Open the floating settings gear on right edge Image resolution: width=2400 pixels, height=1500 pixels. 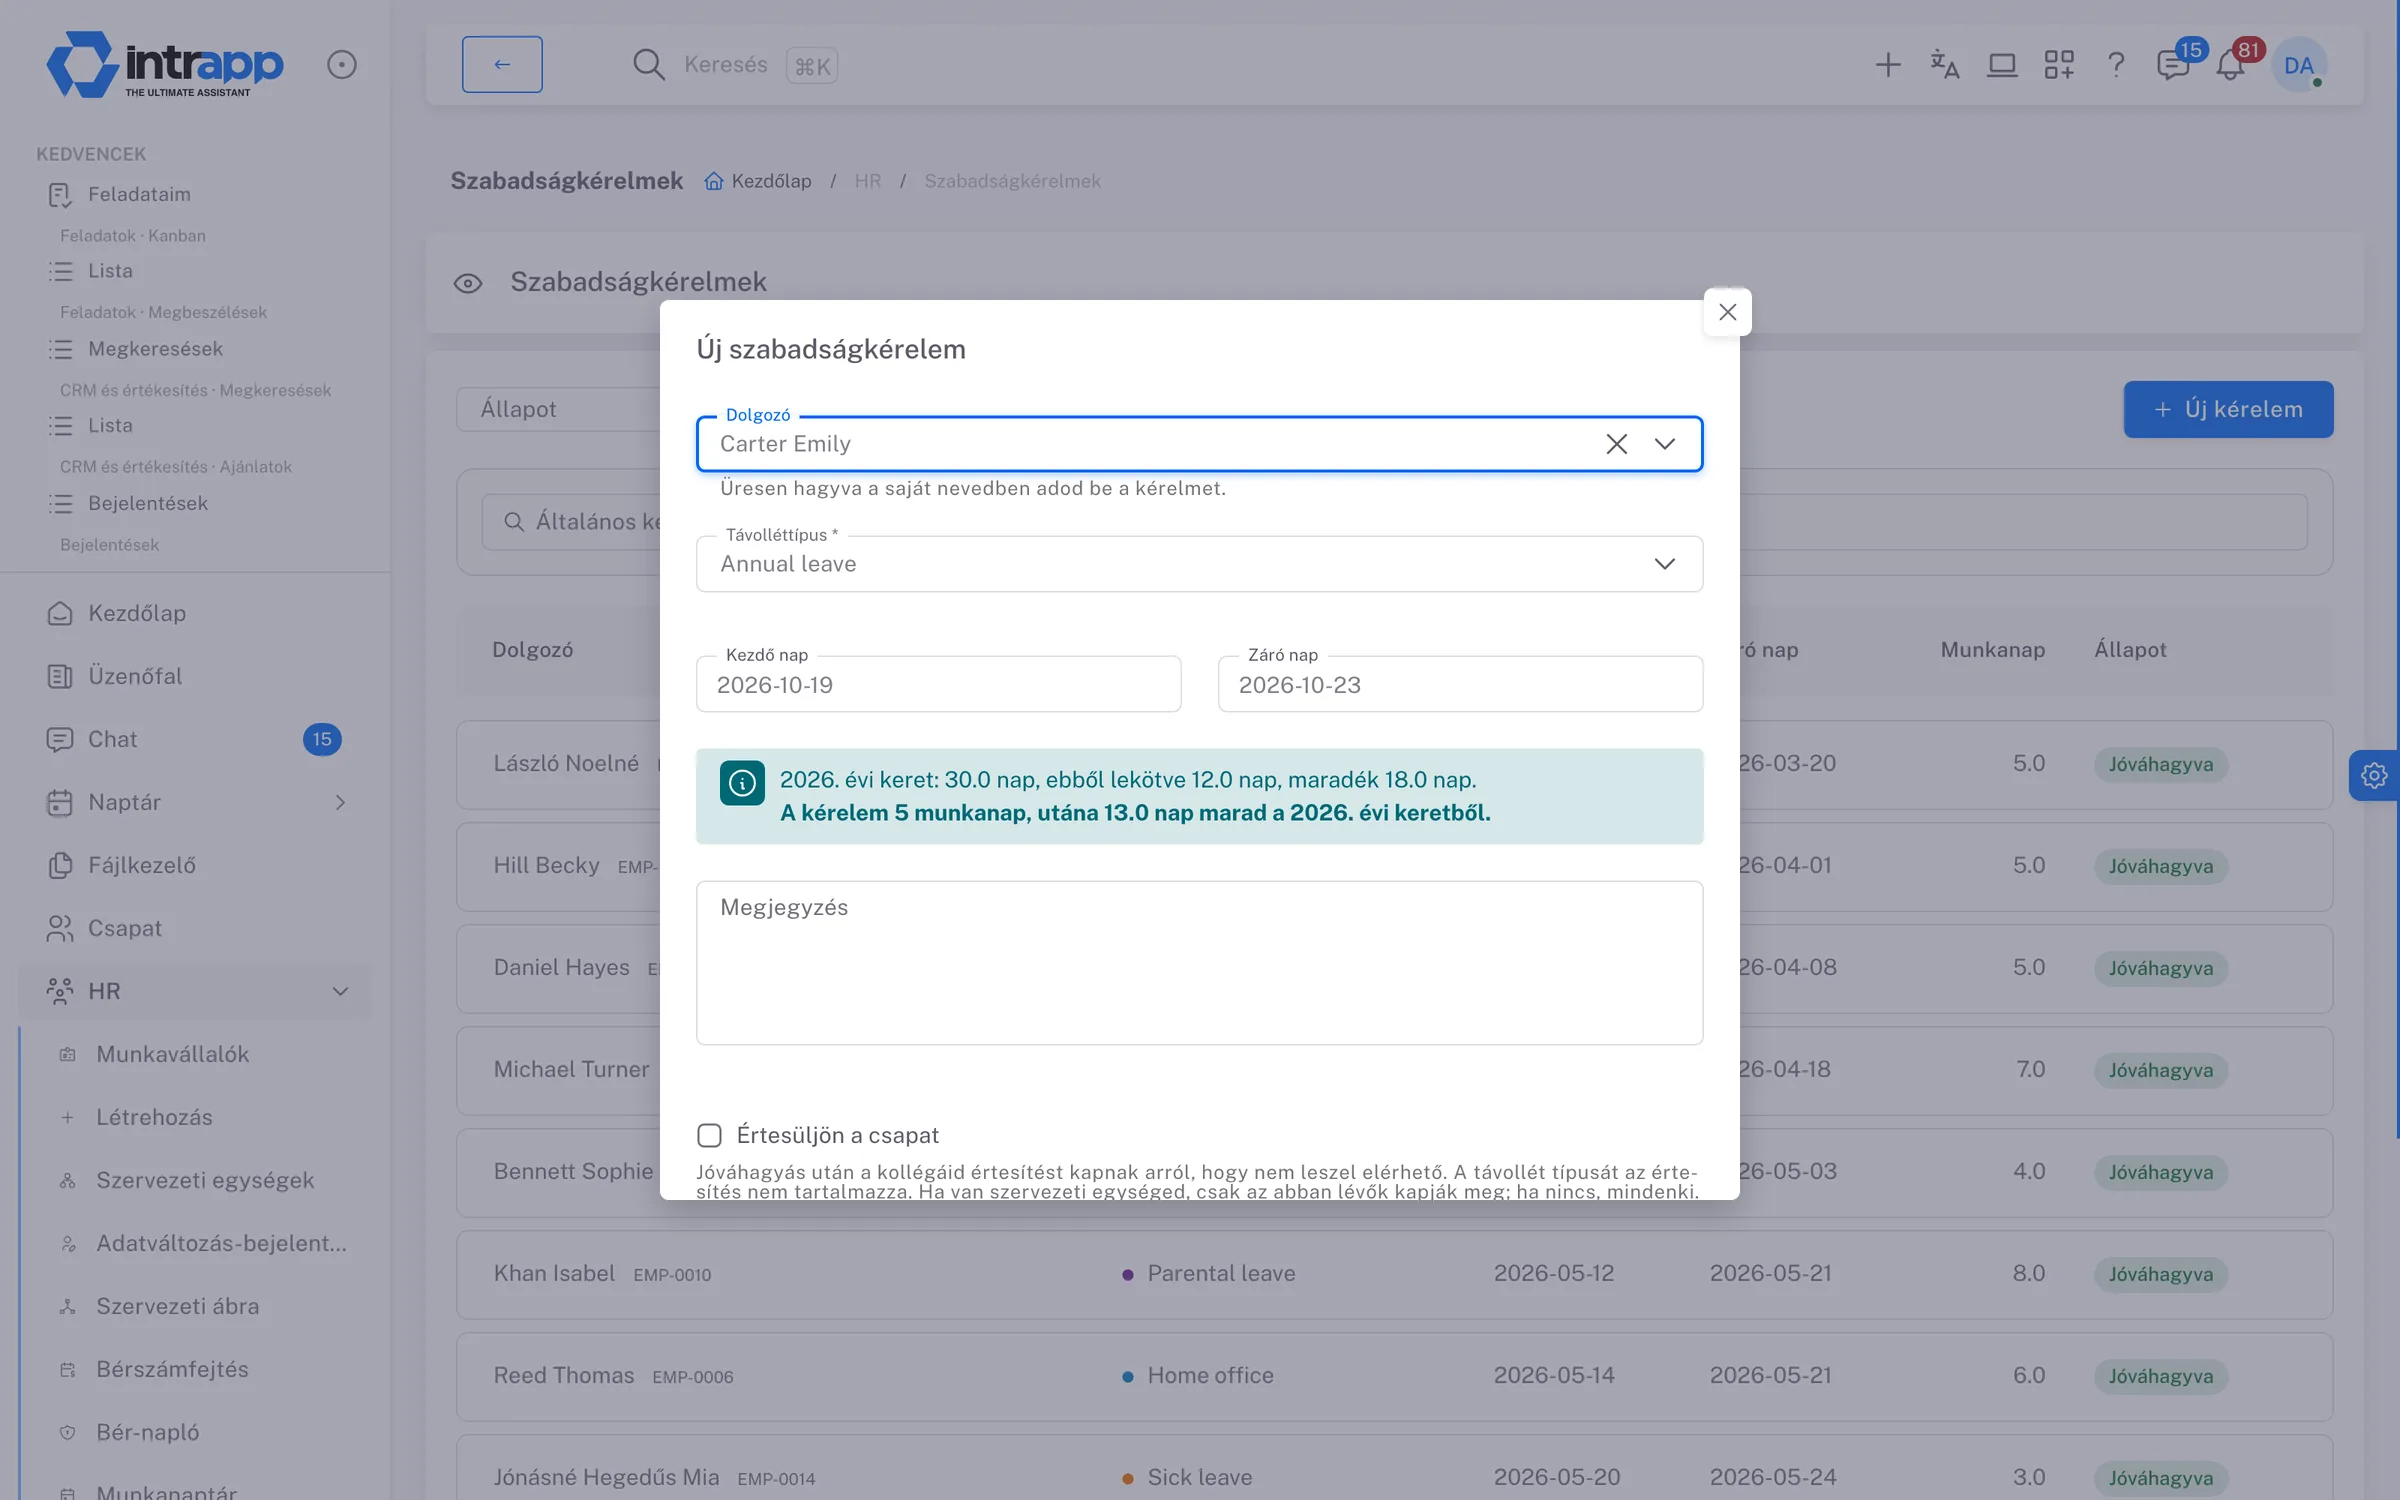2374,775
